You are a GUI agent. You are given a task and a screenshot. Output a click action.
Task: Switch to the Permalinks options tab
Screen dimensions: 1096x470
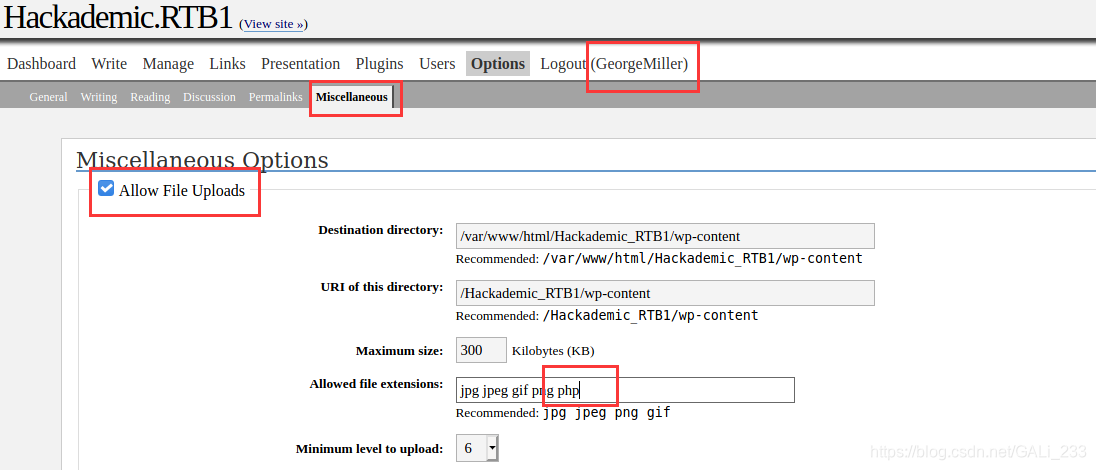pyautogui.click(x=275, y=97)
